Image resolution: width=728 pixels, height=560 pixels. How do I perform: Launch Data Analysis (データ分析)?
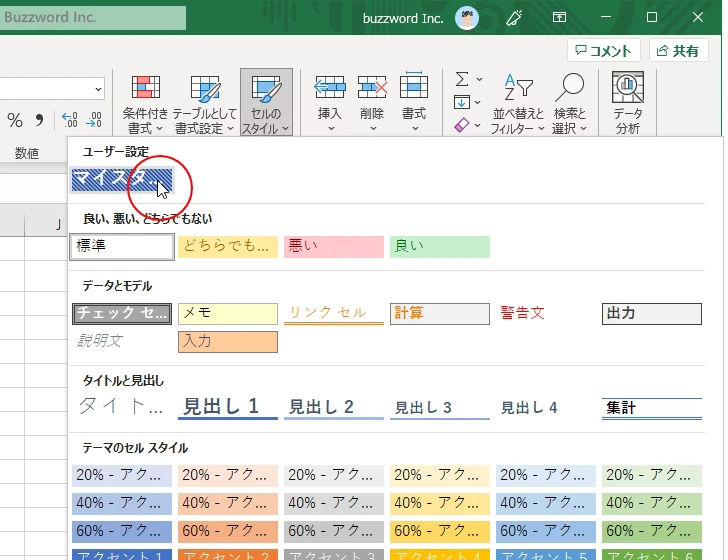[x=628, y=103]
